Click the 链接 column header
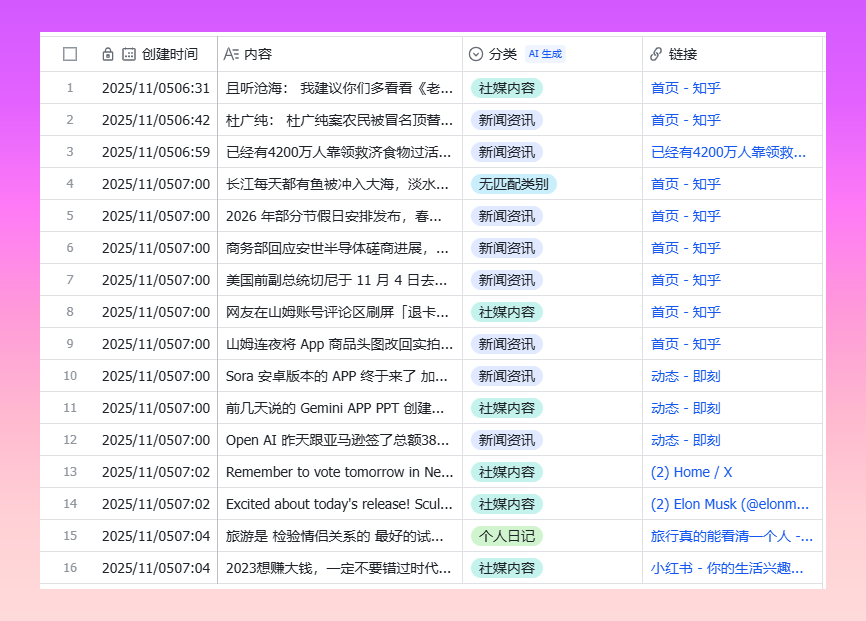 tap(683, 54)
